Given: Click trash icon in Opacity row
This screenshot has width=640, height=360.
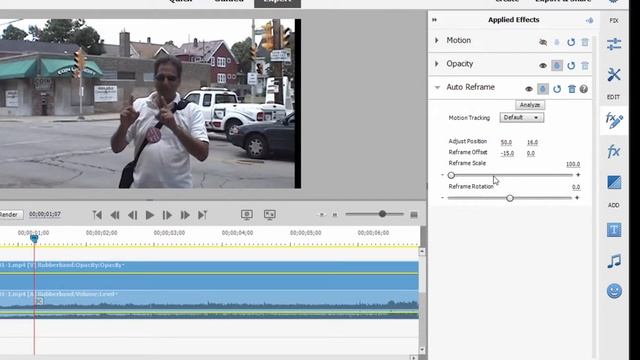Looking at the screenshot, I should pyautogui.click(x=585, y=65).
